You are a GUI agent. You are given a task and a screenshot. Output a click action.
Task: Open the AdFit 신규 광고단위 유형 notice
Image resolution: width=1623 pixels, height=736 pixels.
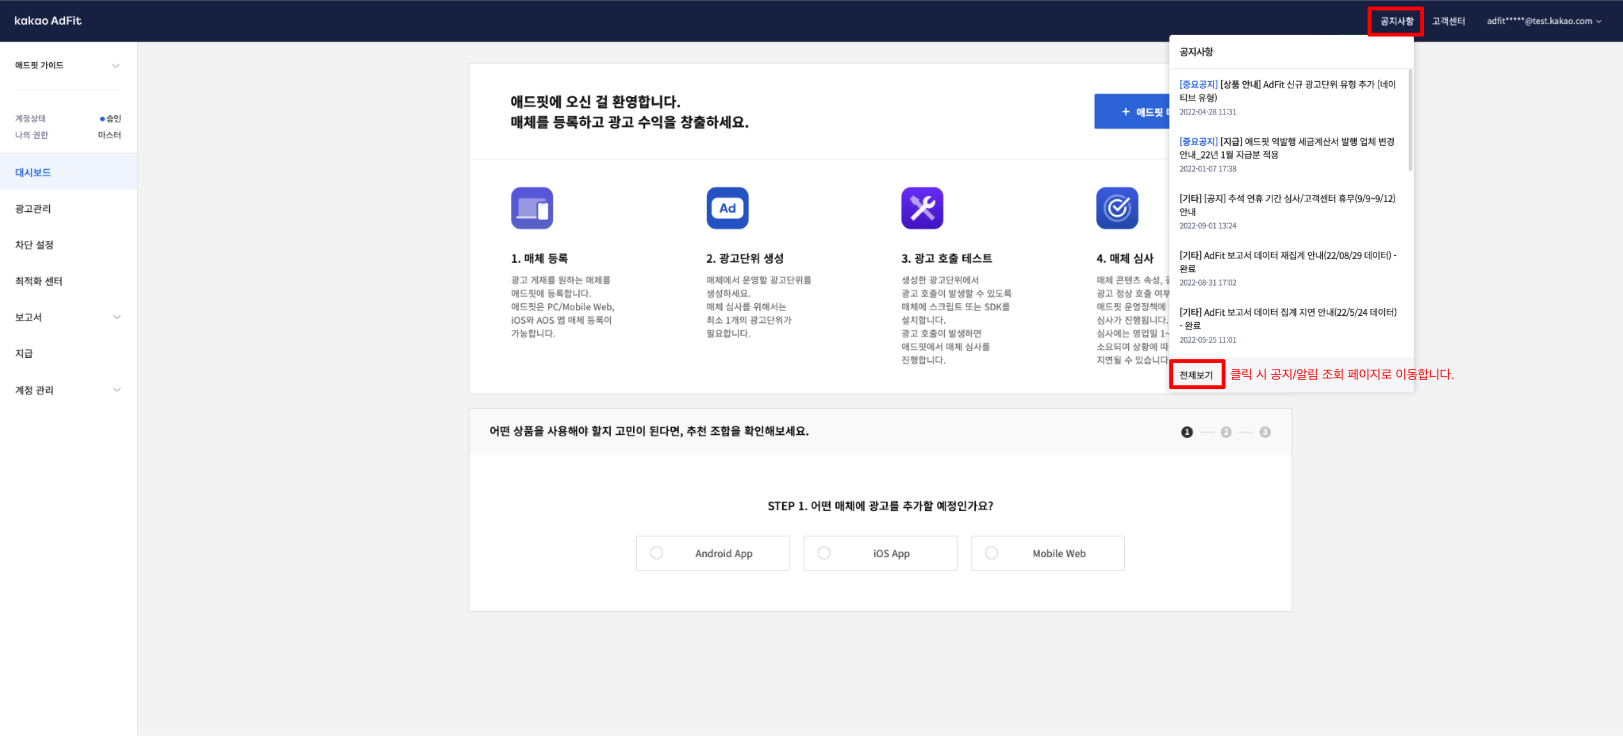click(x=1287, y=91)
